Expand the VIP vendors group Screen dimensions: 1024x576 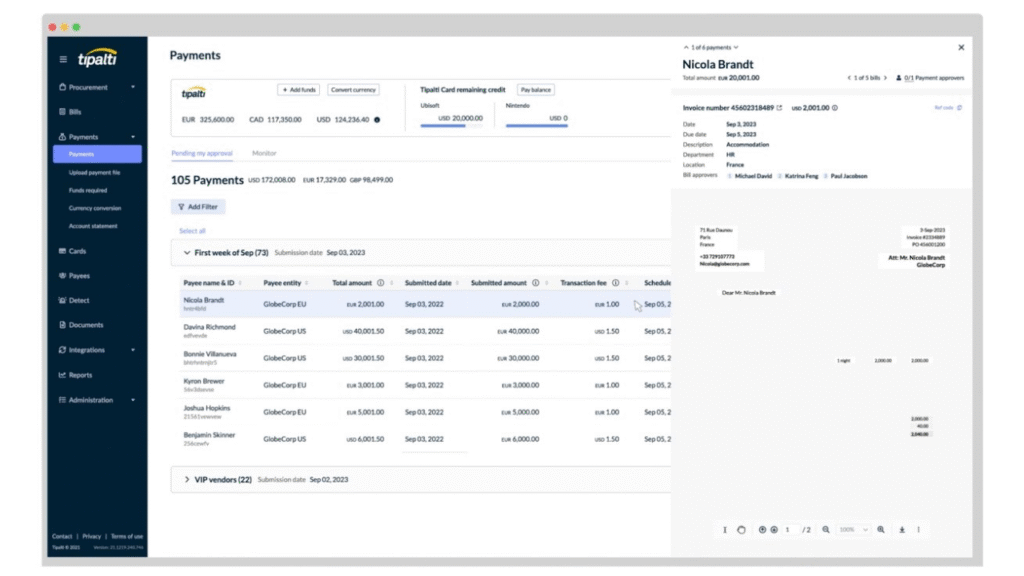[186, 480]
